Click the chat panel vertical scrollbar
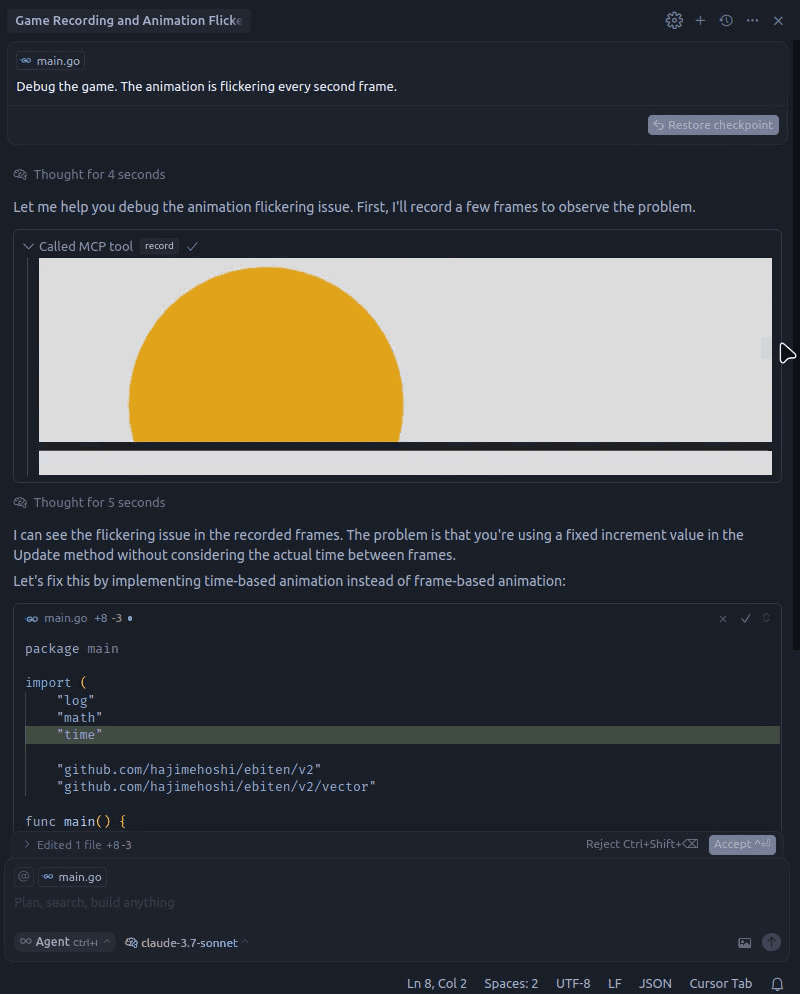Image resolution: width=800 pixels, height=994 pixels. point(796,345)
